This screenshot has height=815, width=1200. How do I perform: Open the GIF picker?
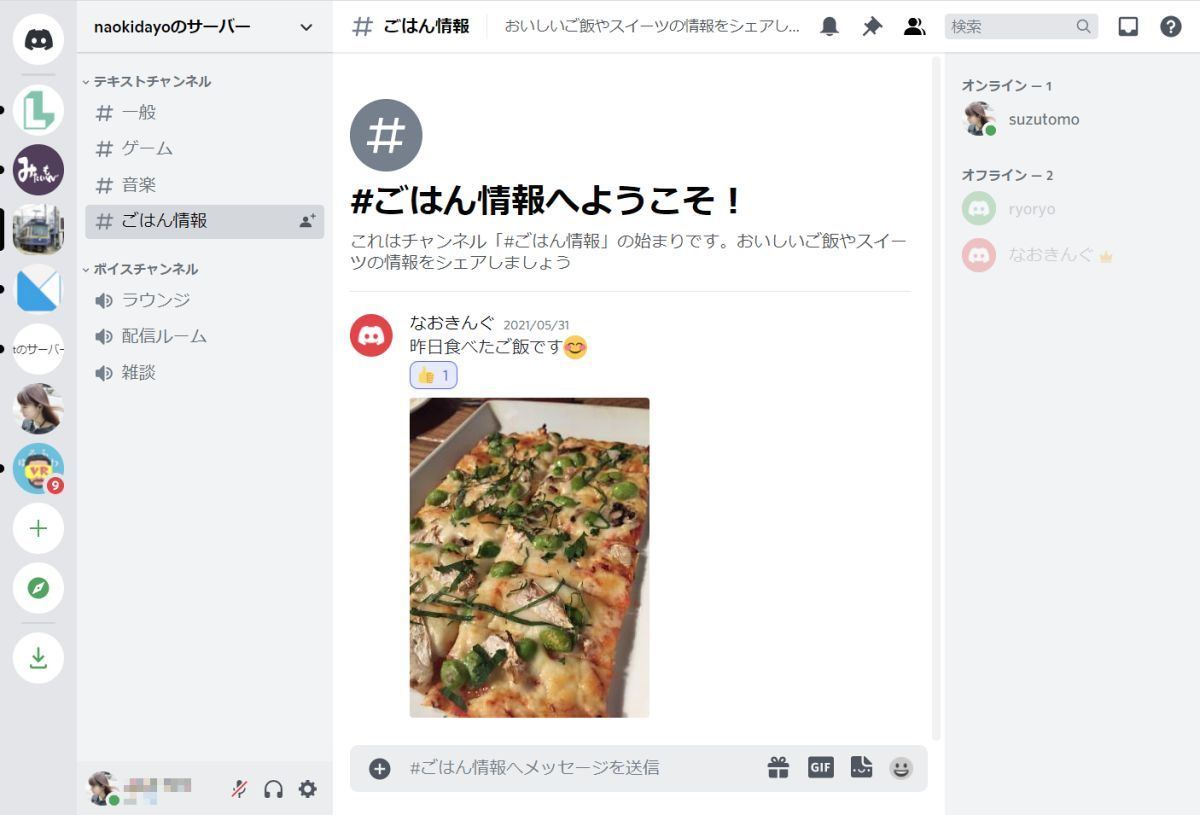(820, 767)
